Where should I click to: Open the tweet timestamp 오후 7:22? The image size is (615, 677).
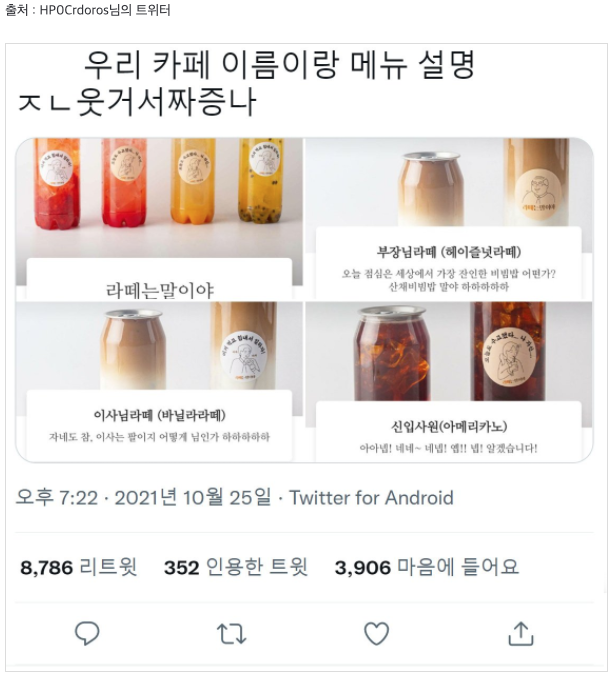pyautogui.click(x=57, y=498)
